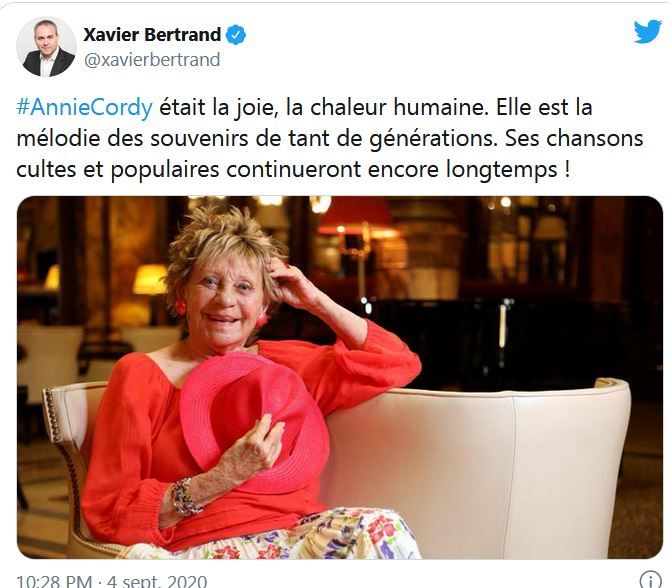Open the Twitter bird logo
The width and height of the screenshot is (670, 588).
[x=648, y=31]
